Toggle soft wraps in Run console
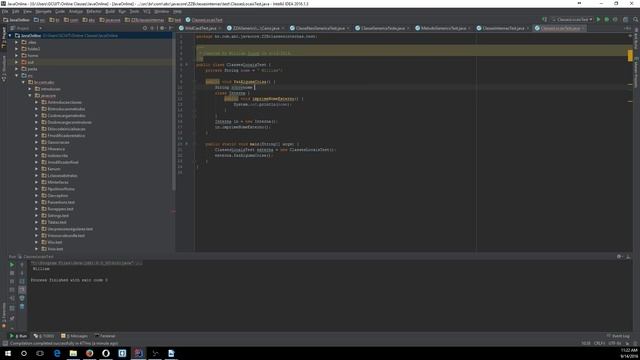Viewport: 640px width, 360px height. (22, 281)
